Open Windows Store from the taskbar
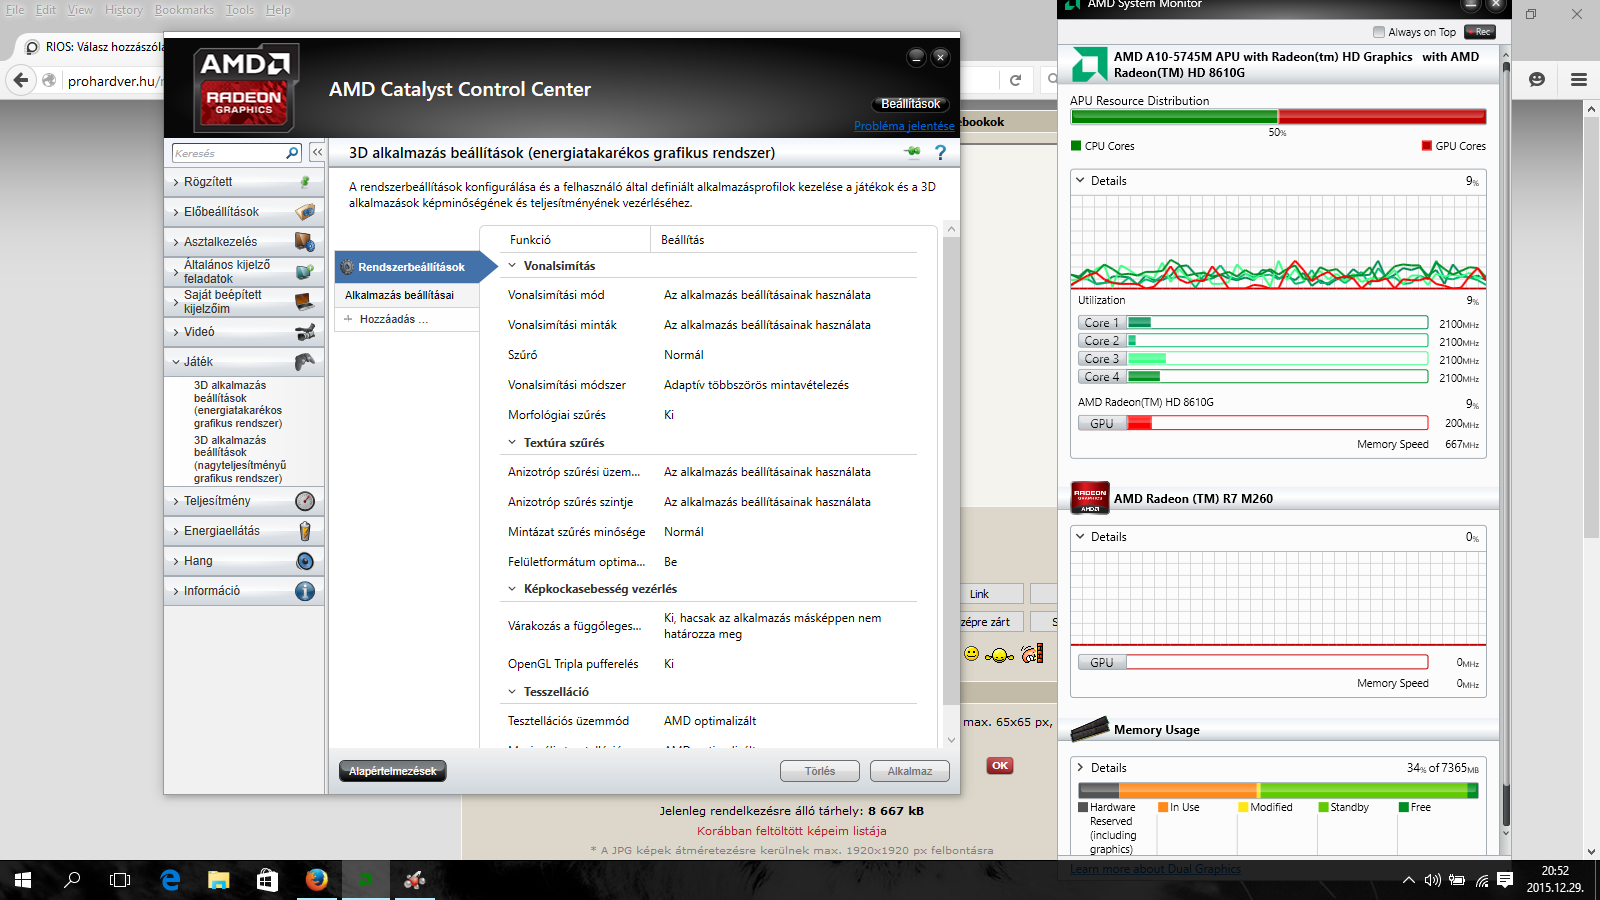The width and height of the screenshot is (1600, 900). 267,880
